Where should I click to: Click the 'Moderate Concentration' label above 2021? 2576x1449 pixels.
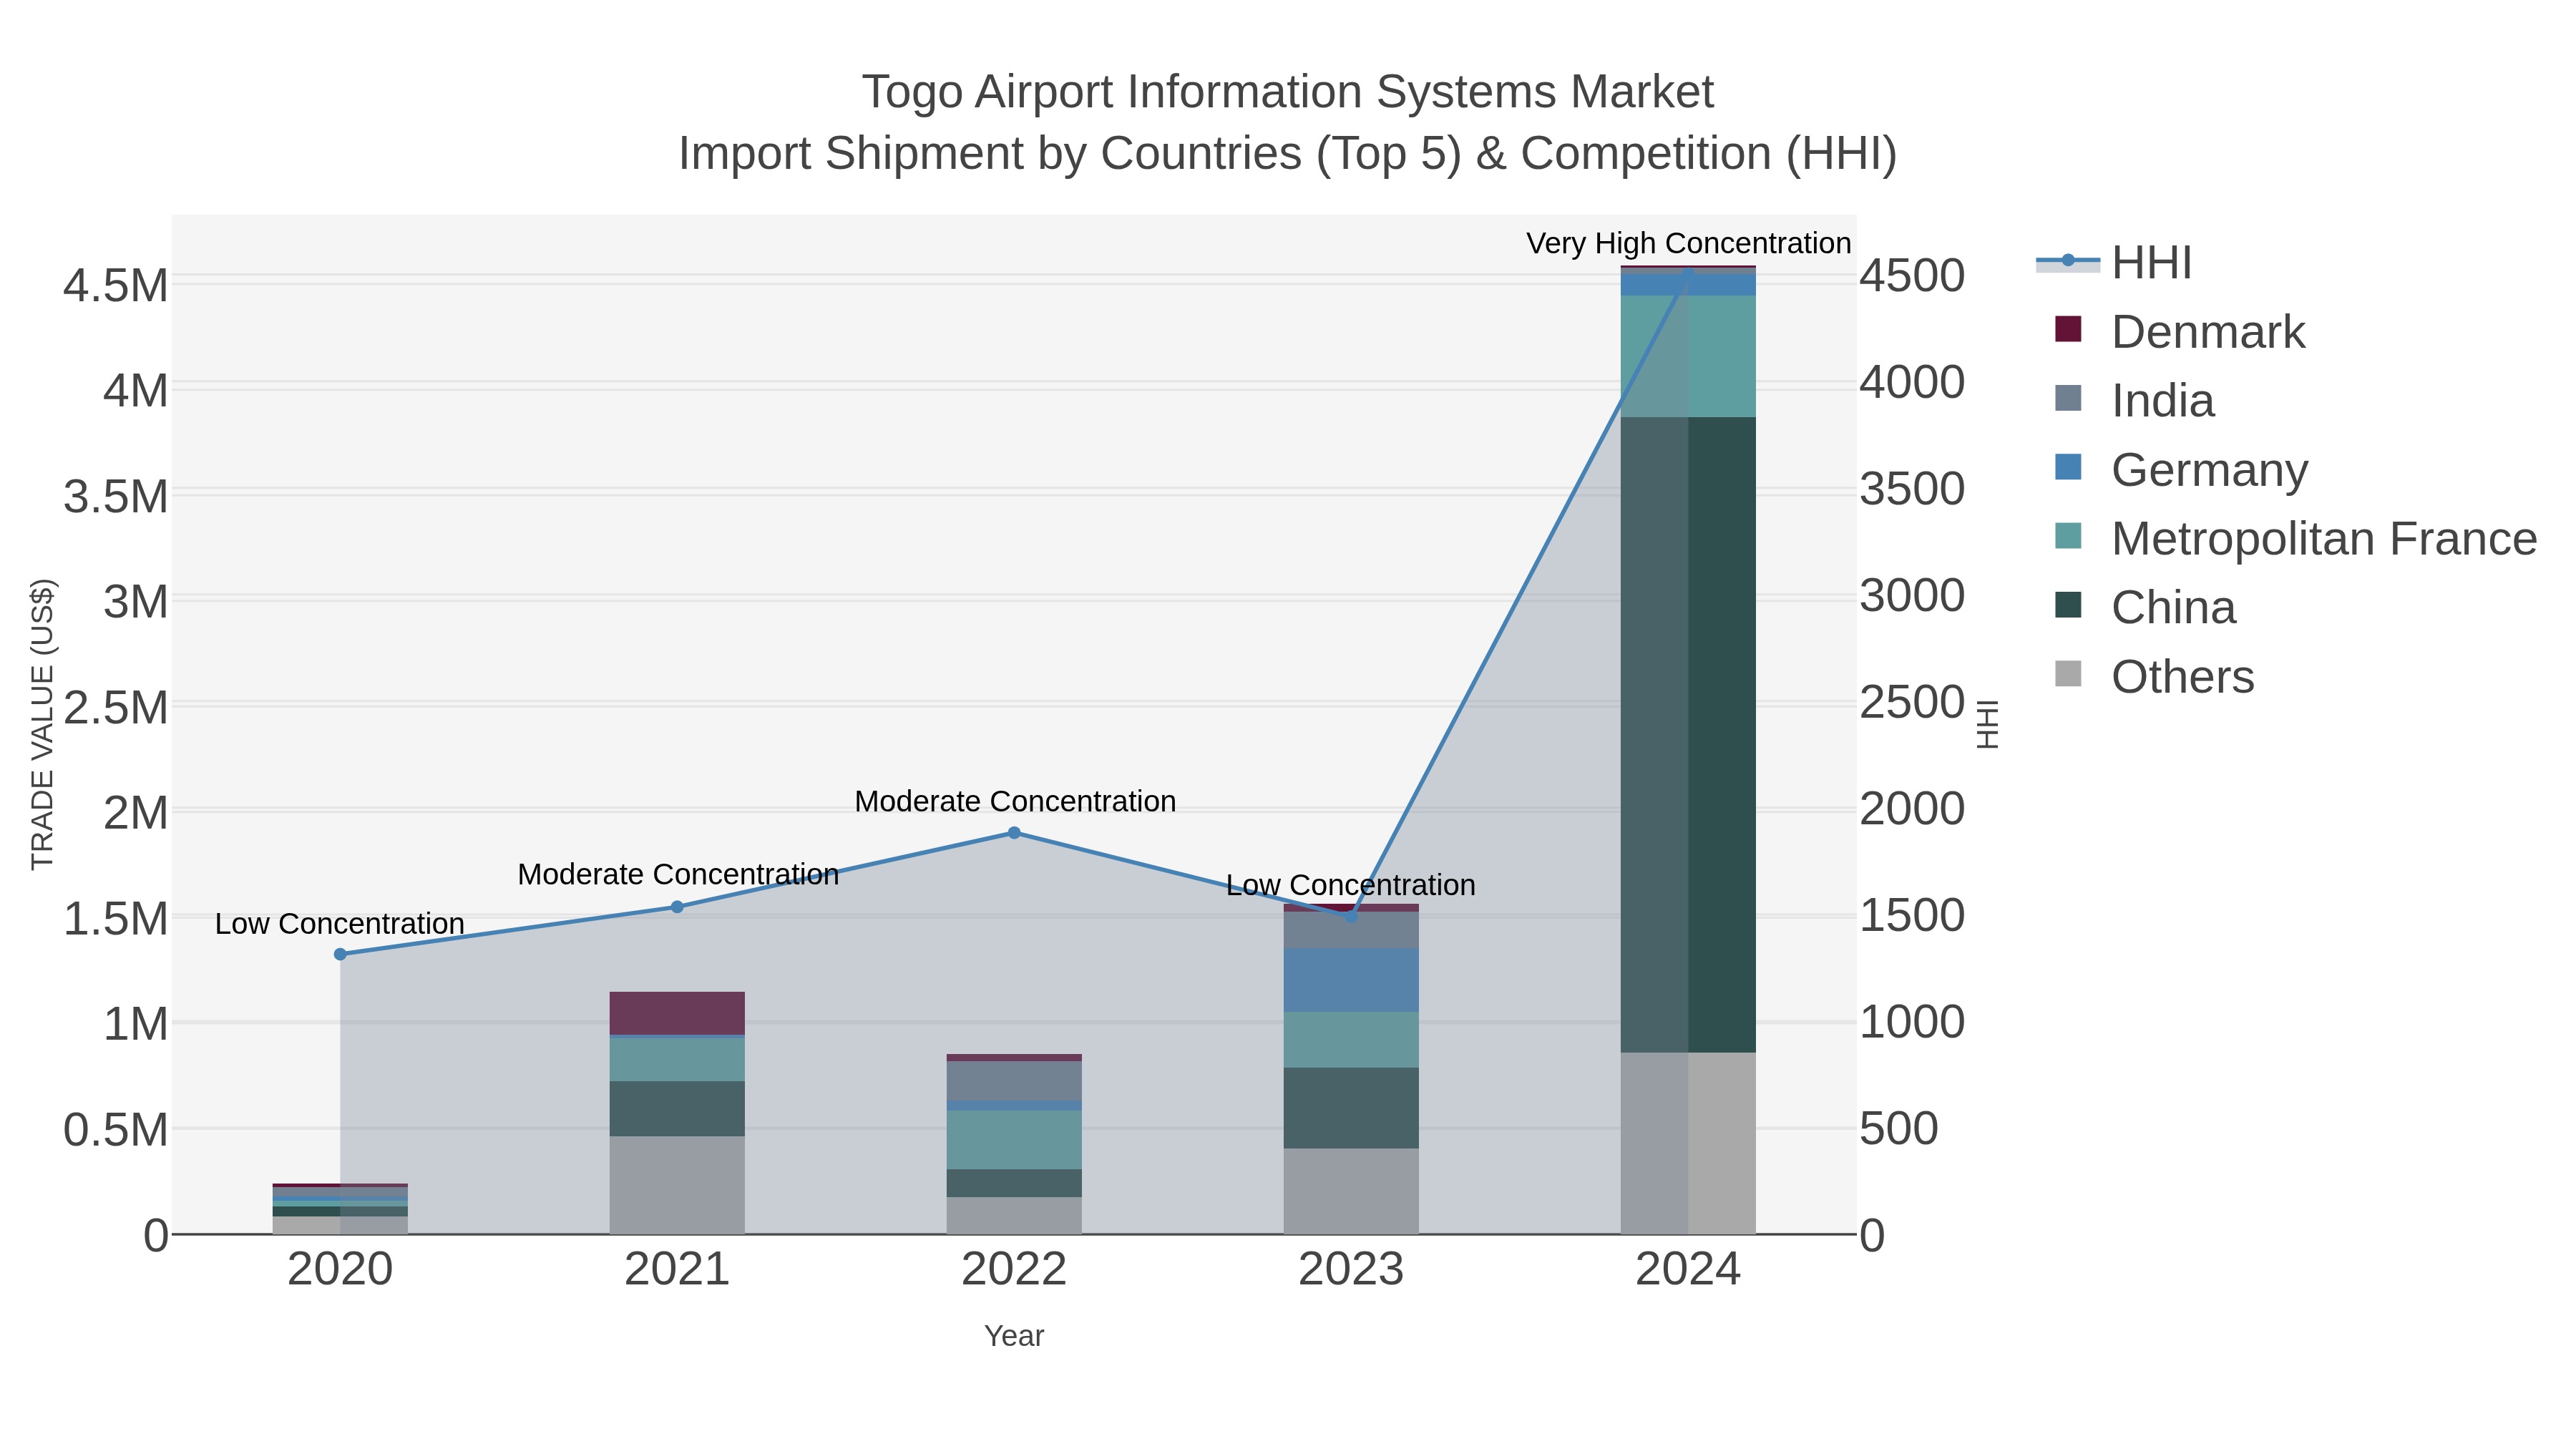678,874
